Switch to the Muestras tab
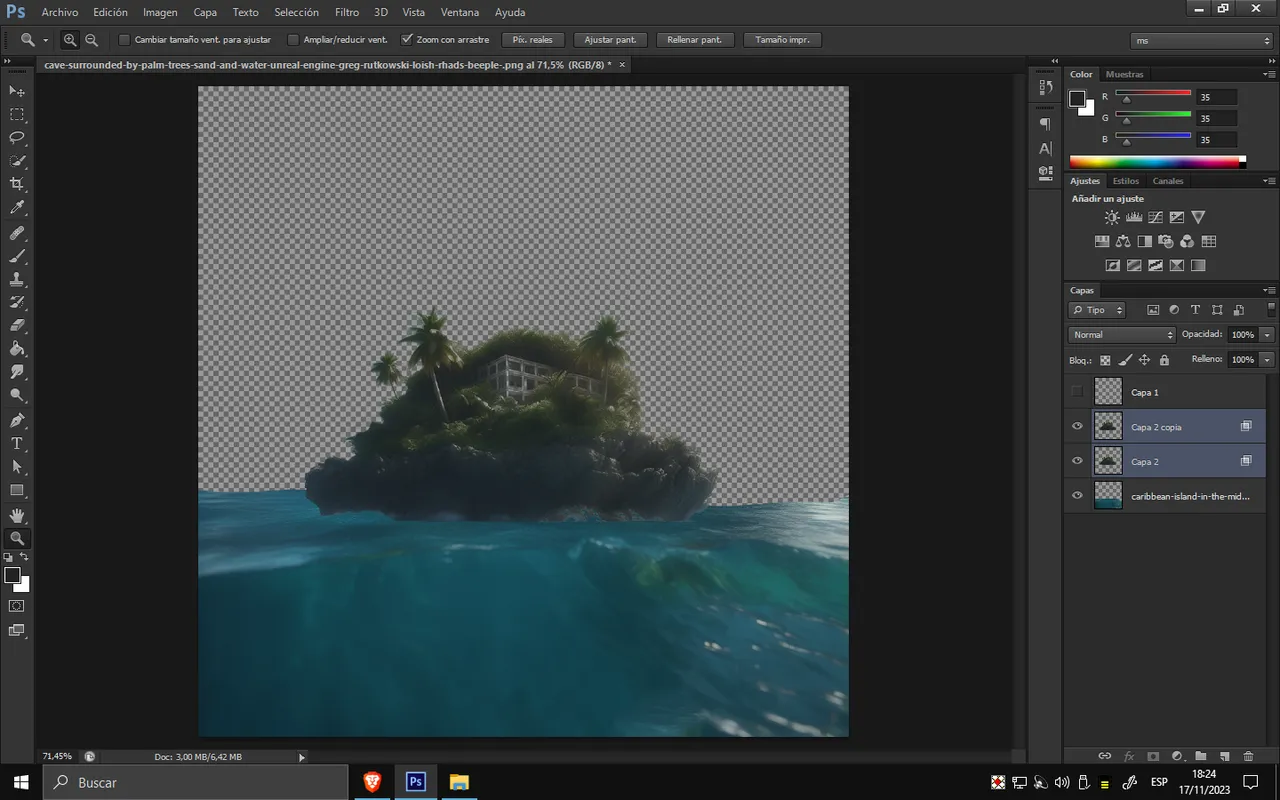Viewport: 1280px width, 800px height. [1125, 74]
